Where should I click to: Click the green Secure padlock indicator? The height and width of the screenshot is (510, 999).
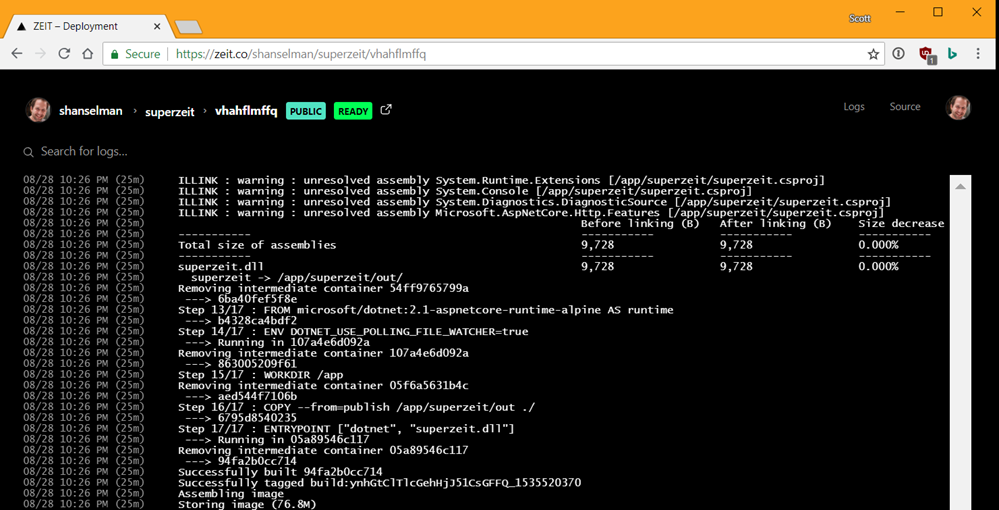(135, 54)
